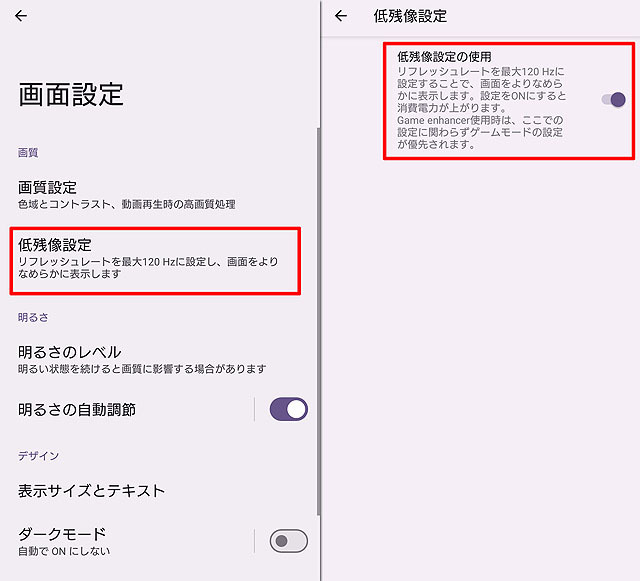The width and height of the screenshot is (640, 581).
Task: Enable the ダークモード switch
Action: coord(289,541)
